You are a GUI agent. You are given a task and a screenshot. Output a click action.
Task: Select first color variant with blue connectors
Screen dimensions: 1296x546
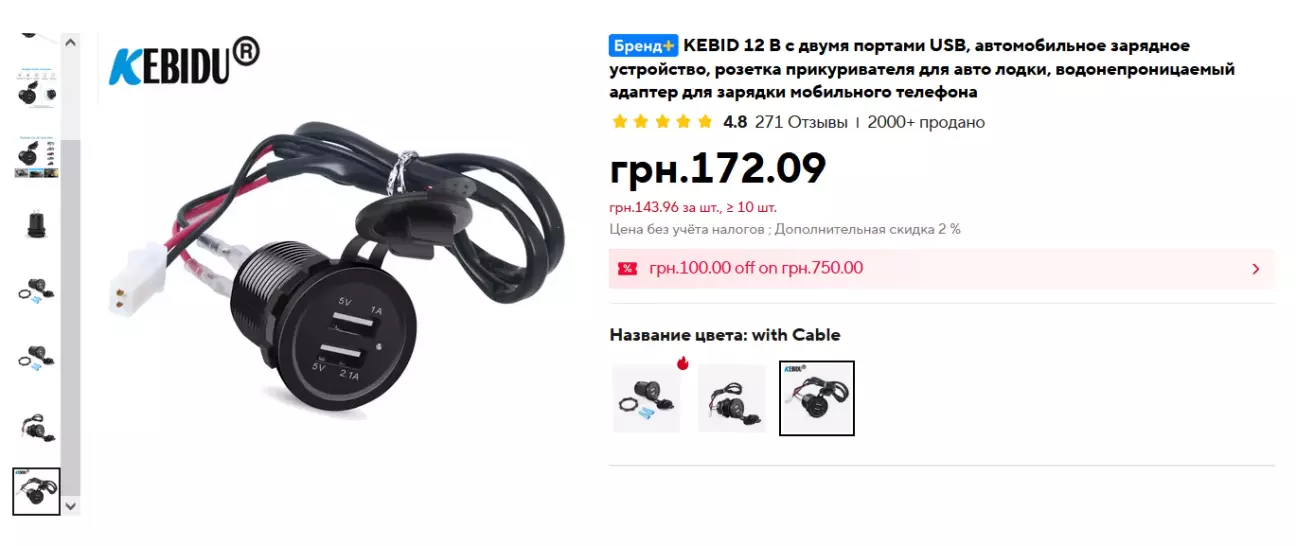(x=646, y=398)
